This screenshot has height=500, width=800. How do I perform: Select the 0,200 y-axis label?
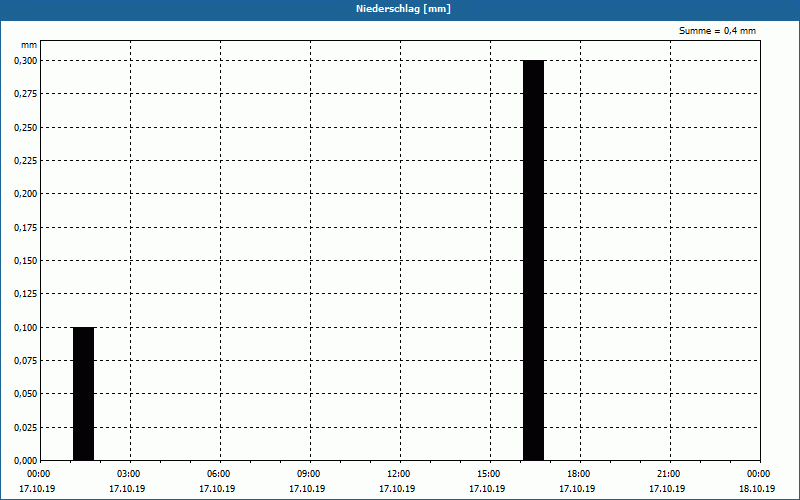(26, 194)
